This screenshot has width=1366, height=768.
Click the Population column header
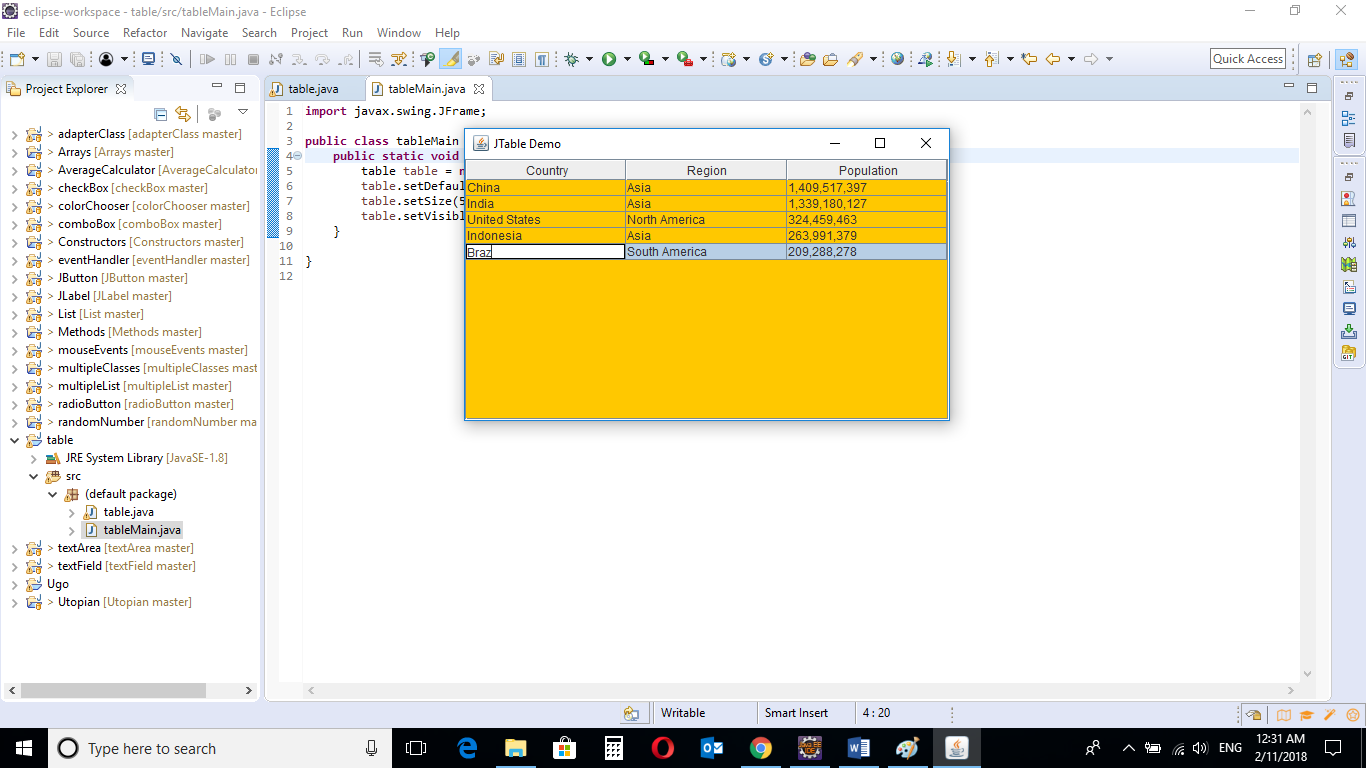[x=867, y=170]
